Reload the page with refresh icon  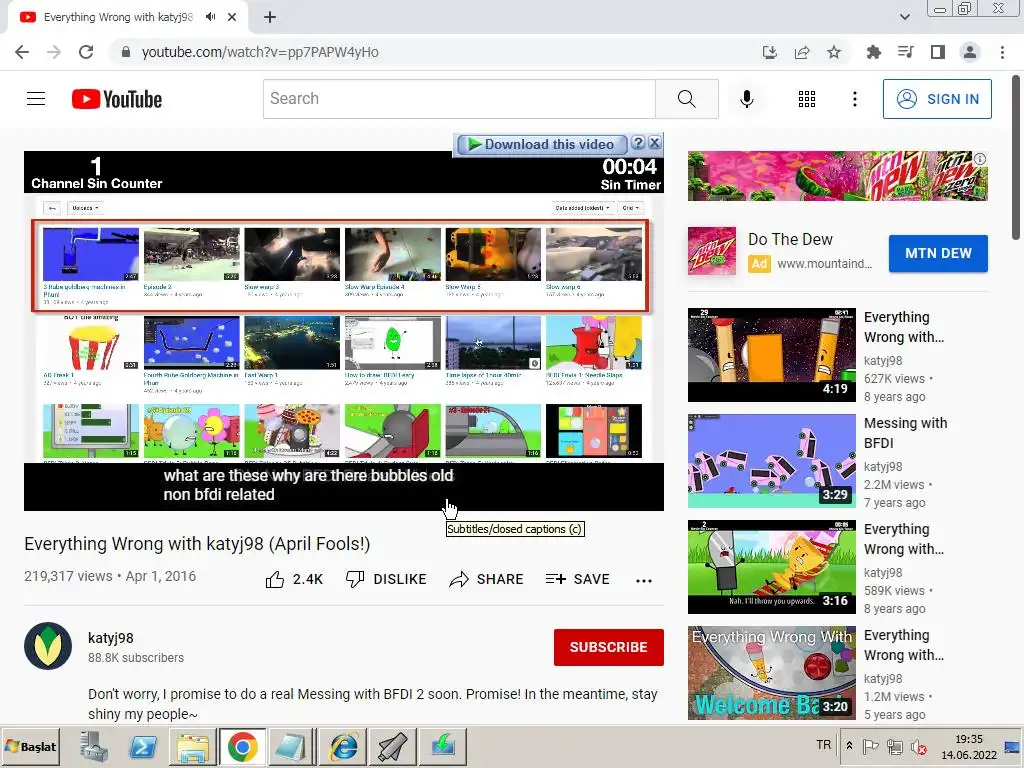coord(86,52)
